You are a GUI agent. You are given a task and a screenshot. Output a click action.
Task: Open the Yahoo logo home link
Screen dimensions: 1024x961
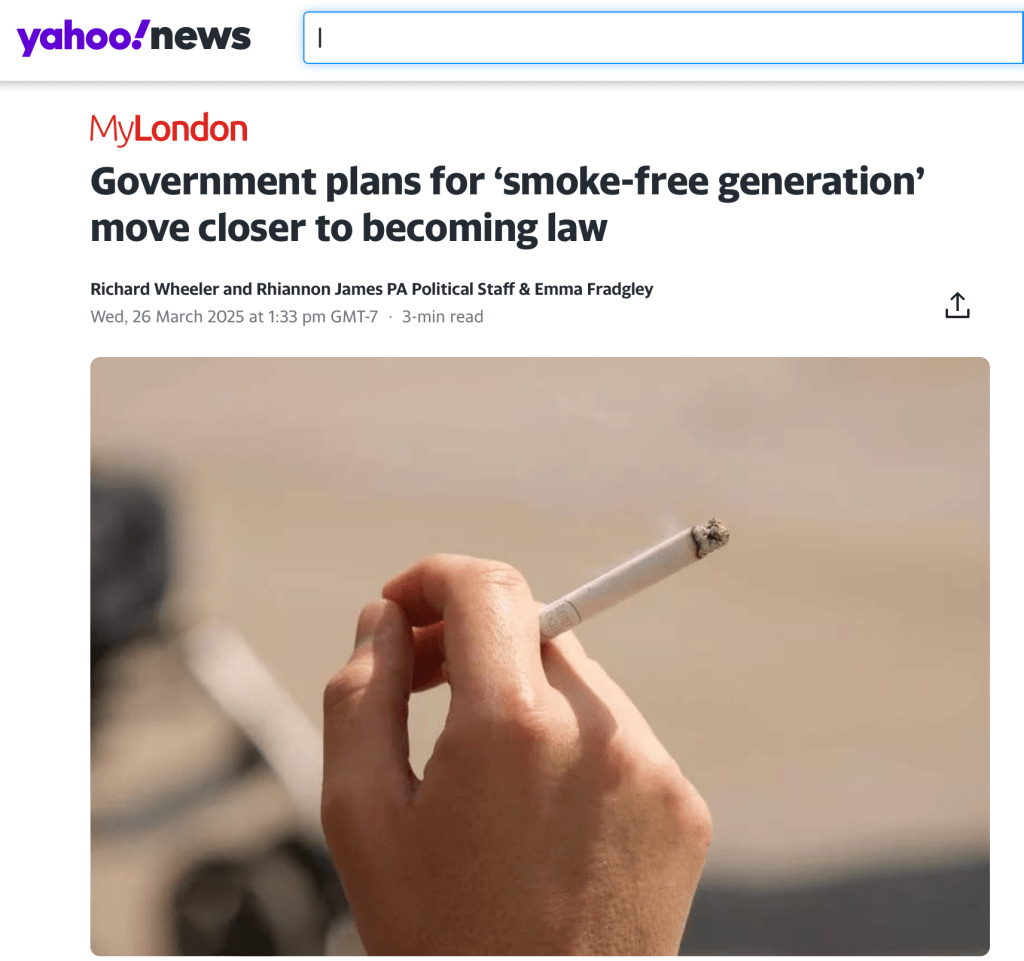(134, 37)
